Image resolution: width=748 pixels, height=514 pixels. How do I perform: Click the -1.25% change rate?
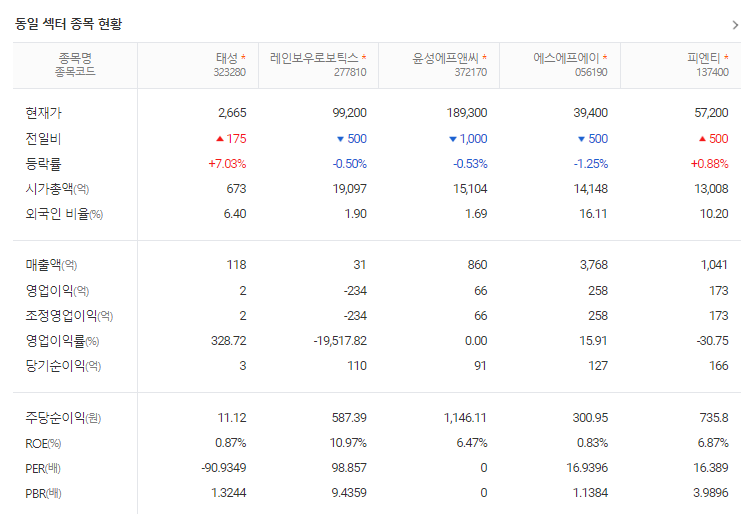(x=591, y=164)
